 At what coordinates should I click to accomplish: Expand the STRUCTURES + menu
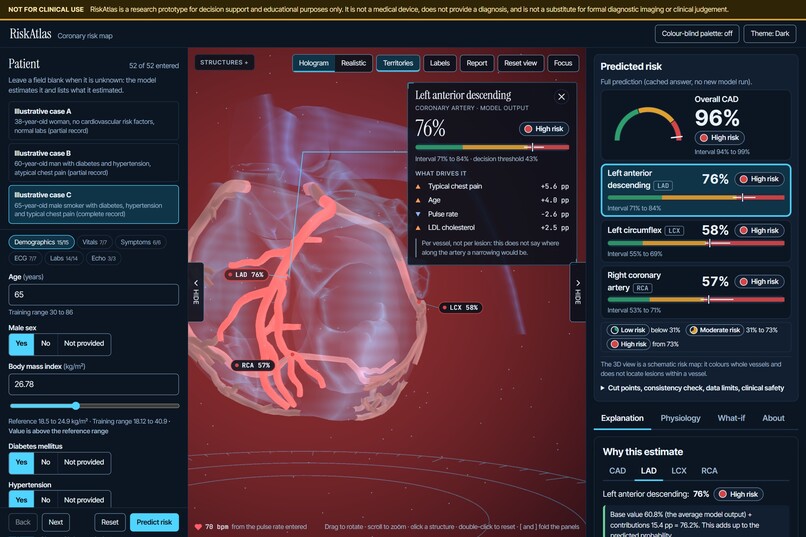tap(224, 63)
